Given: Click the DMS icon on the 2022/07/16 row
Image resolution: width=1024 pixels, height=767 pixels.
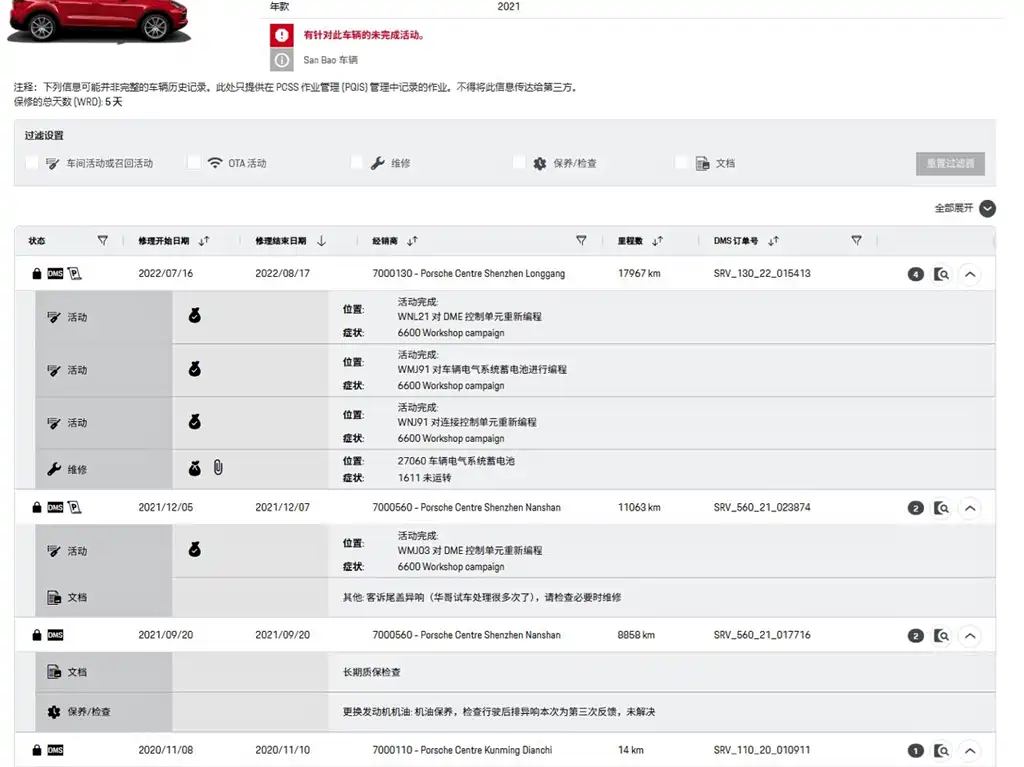Looking at the screenshot, I should 56,273.
